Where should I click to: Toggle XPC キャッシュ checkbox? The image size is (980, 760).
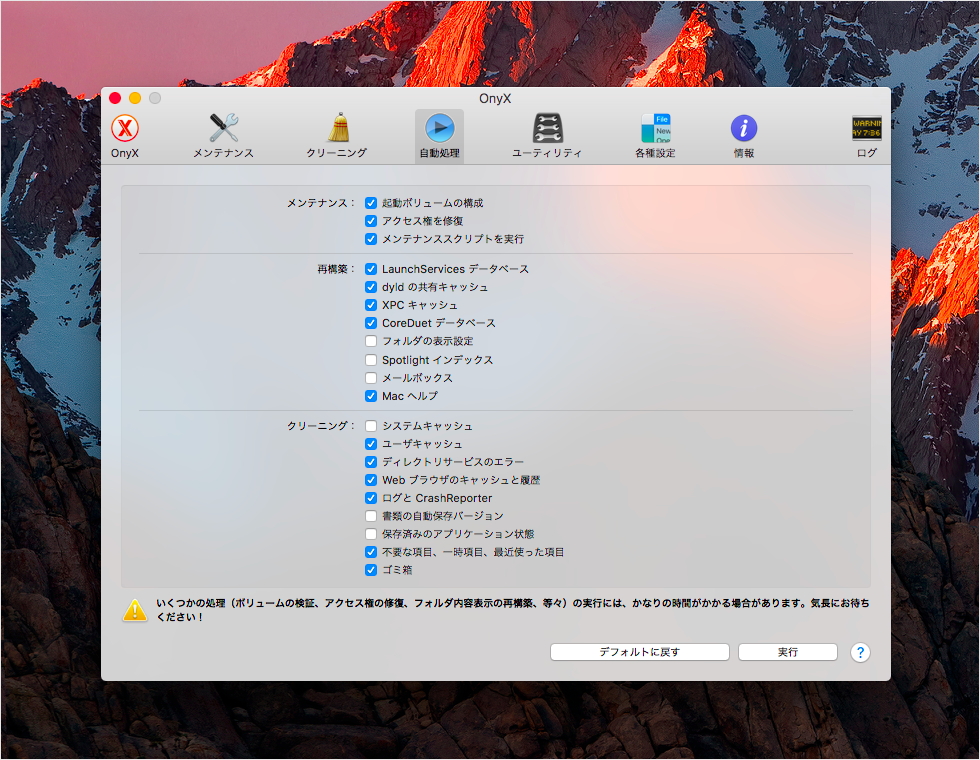371,305
